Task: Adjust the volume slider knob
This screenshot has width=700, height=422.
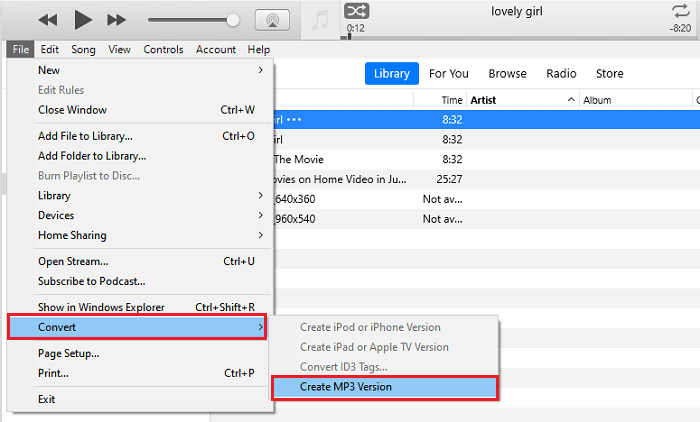Action: (x=233, y=20)
